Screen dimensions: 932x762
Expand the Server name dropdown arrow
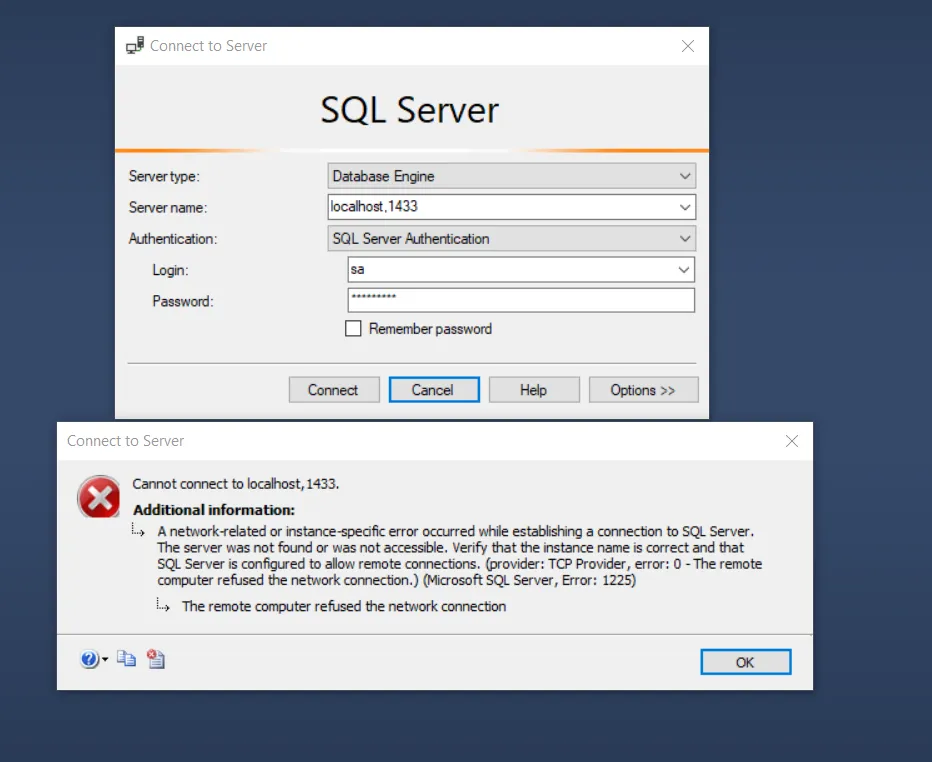click(x=685, y=207)
